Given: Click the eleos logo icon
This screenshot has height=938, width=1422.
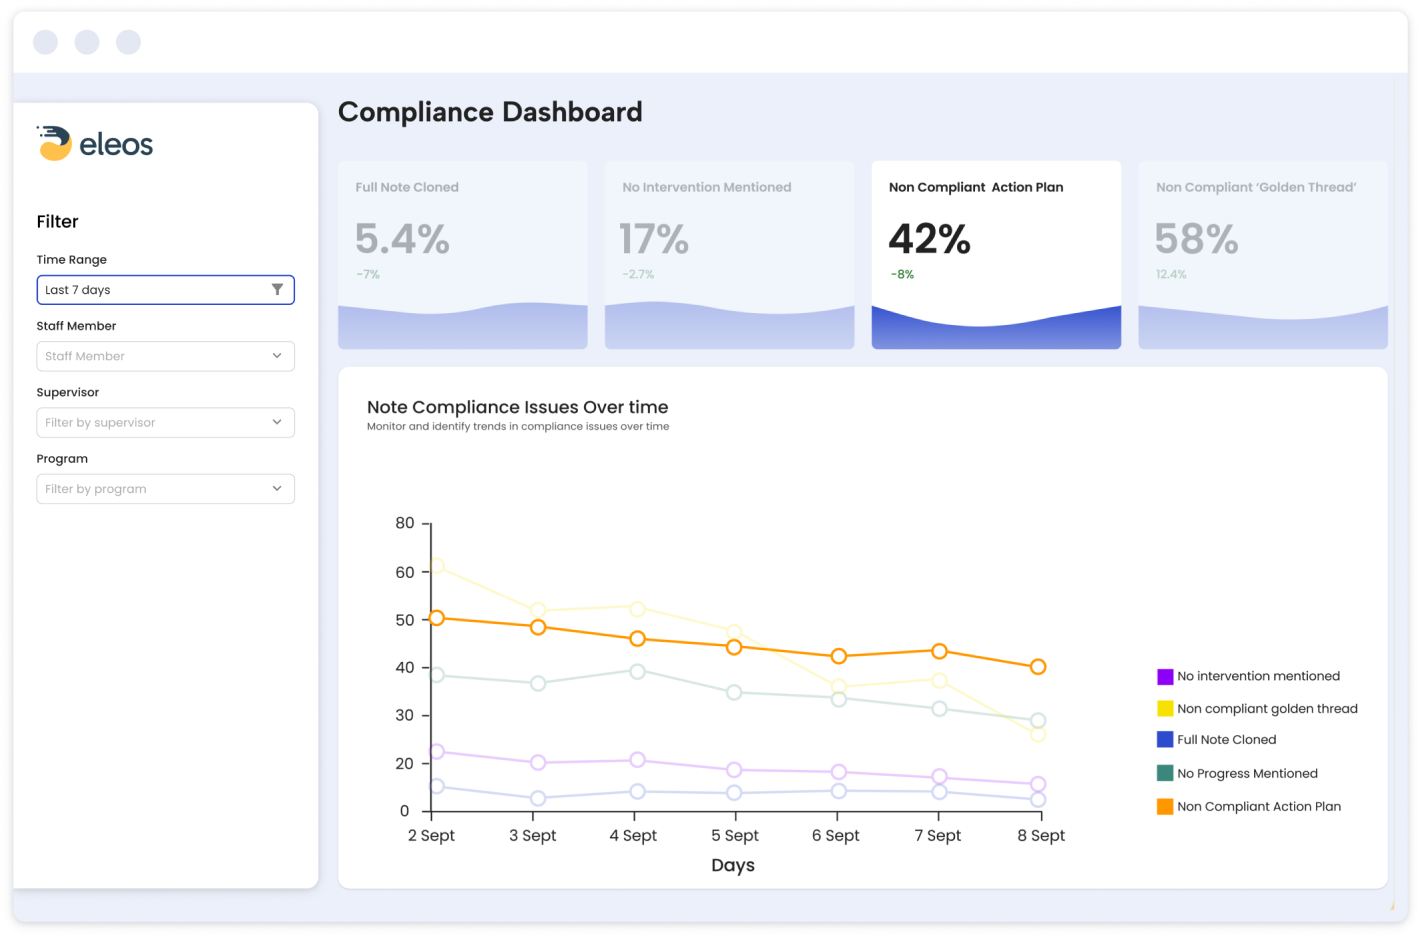Looking at the screenshot, I should click(x=54, y=143).
